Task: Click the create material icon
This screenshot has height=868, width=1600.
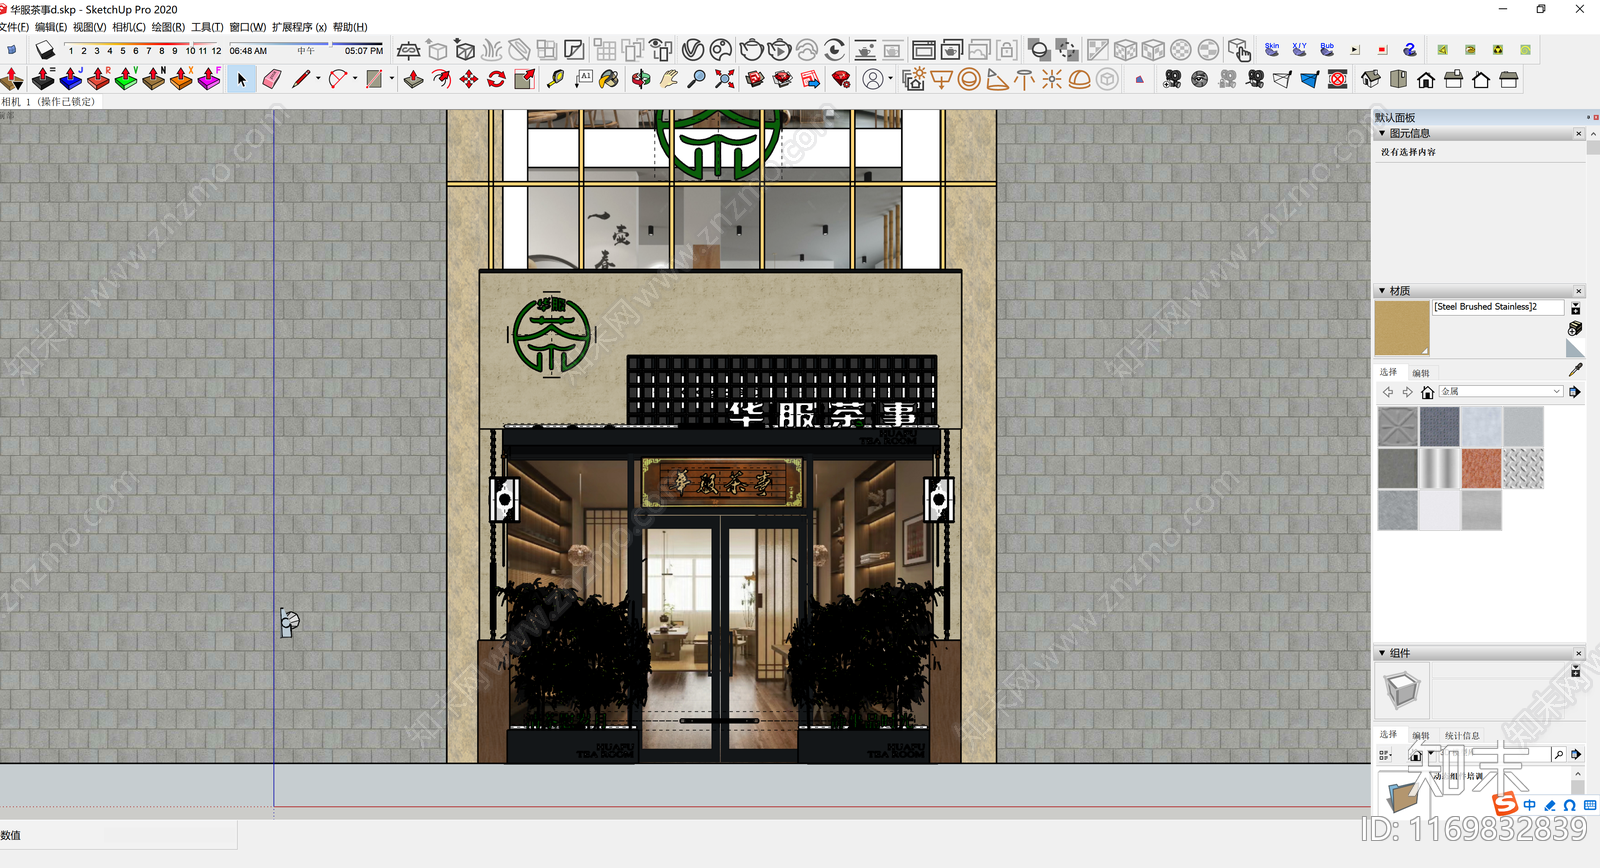Action: tap(1575, 328)
